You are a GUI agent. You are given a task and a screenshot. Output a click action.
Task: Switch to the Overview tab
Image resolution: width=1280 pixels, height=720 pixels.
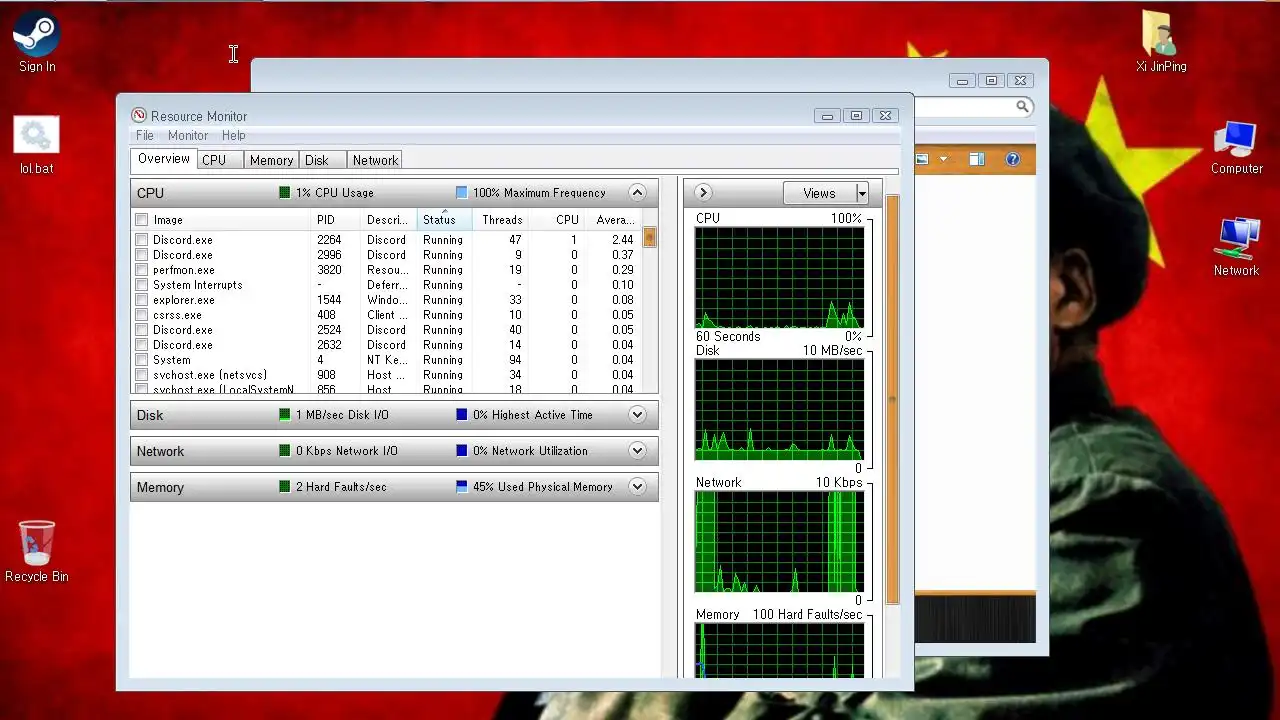[164, 159]
